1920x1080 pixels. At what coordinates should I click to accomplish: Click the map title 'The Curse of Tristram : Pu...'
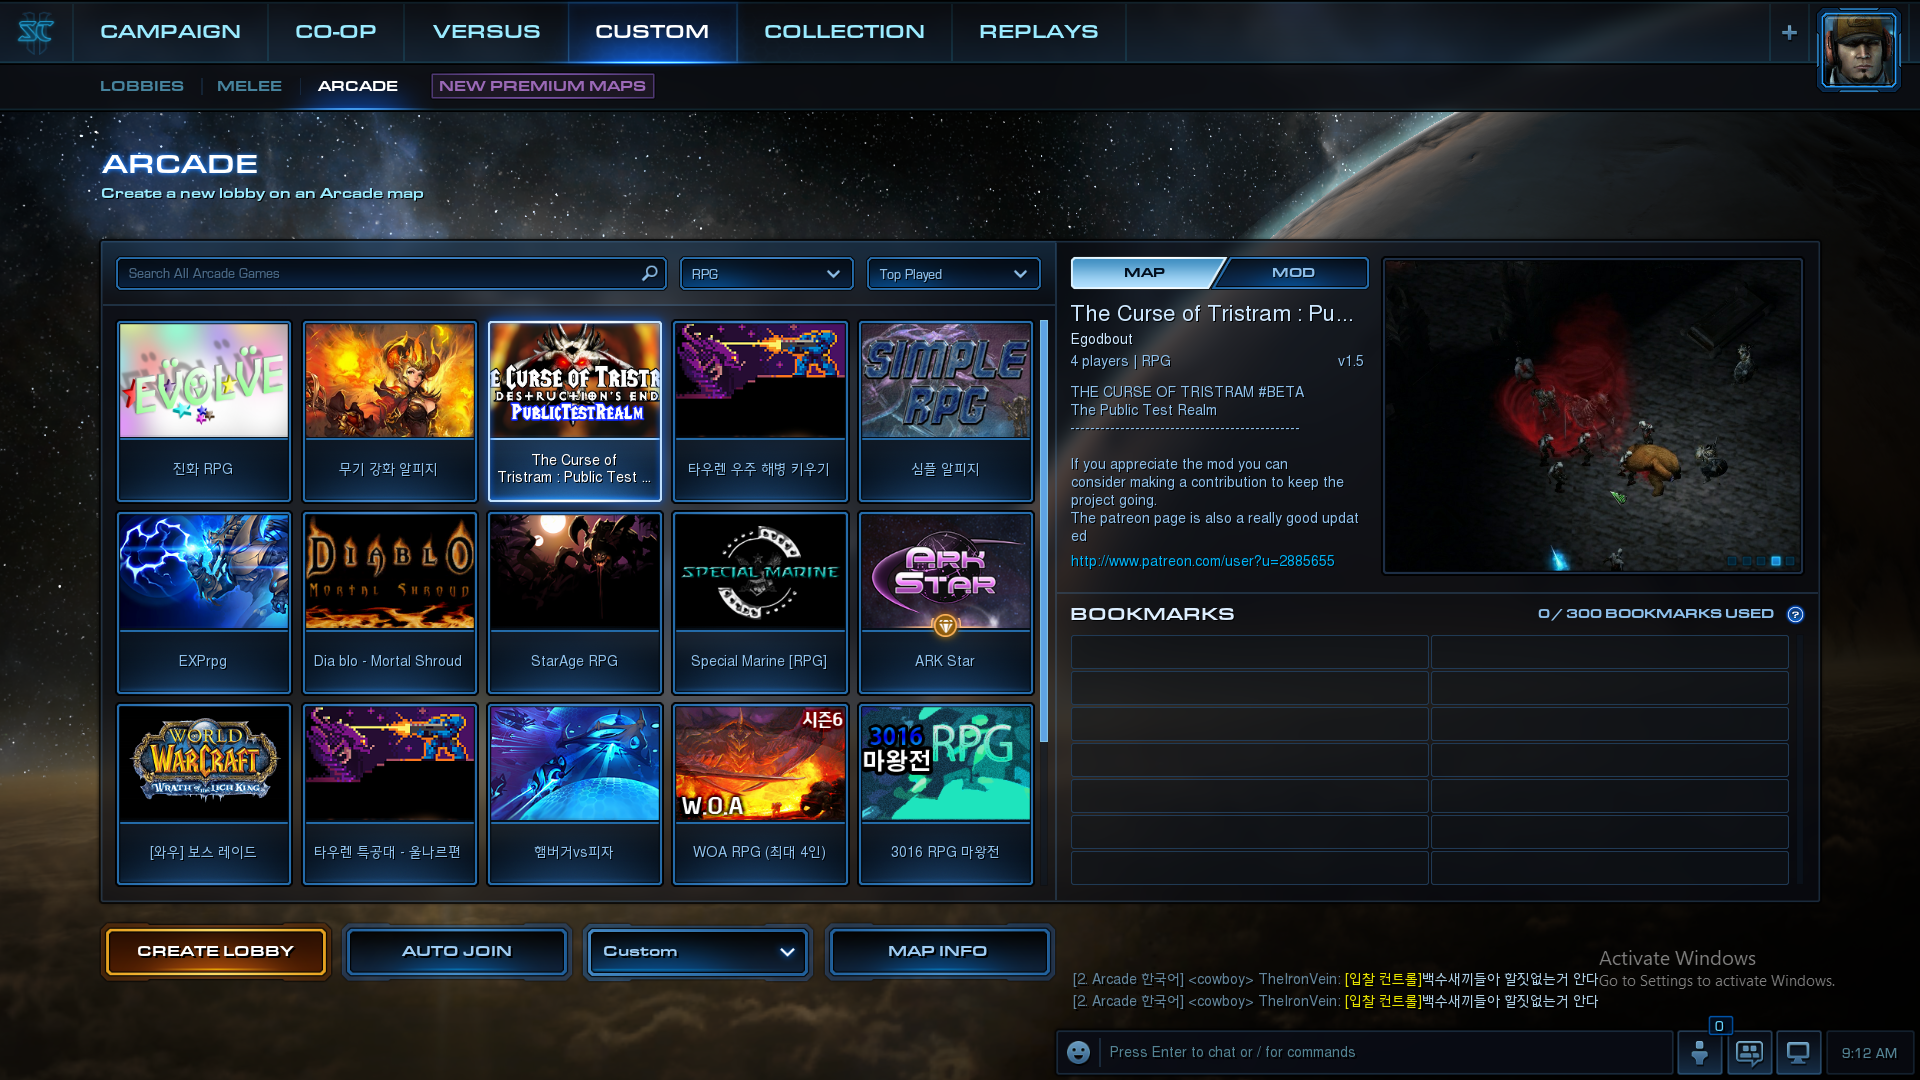point(1212,314)
